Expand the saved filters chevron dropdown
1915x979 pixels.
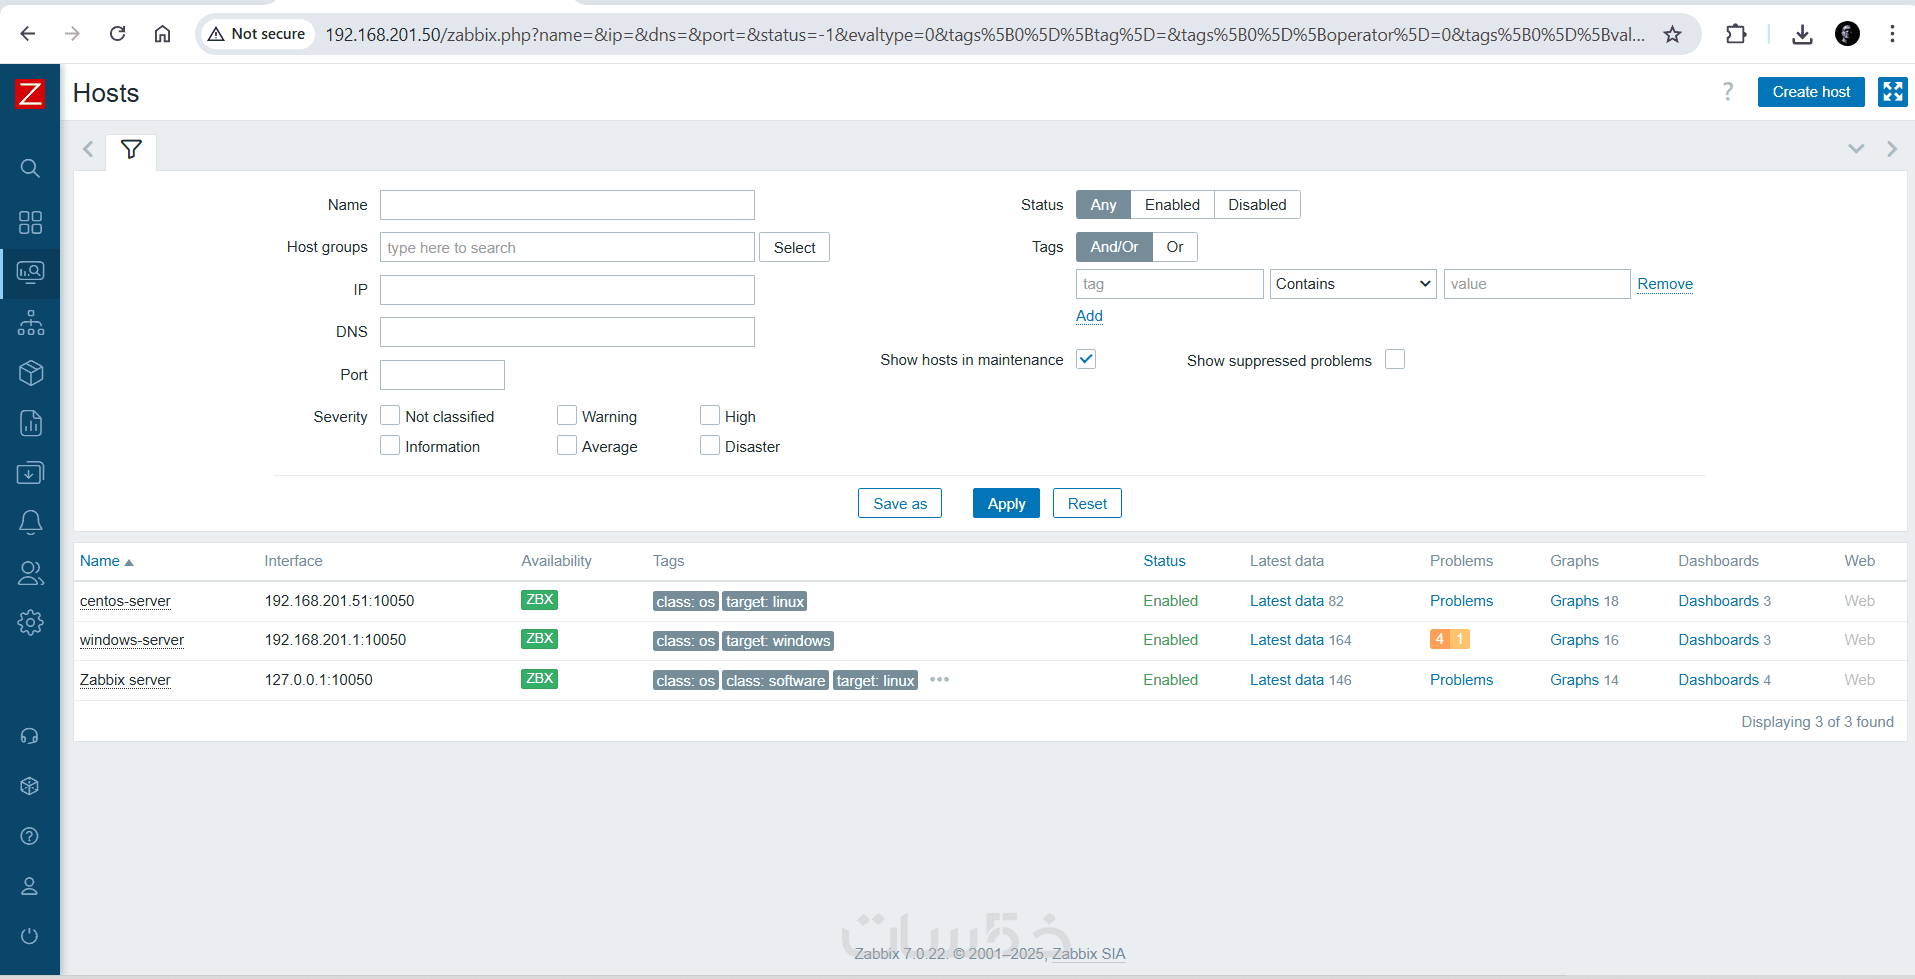click(1856, 149)
